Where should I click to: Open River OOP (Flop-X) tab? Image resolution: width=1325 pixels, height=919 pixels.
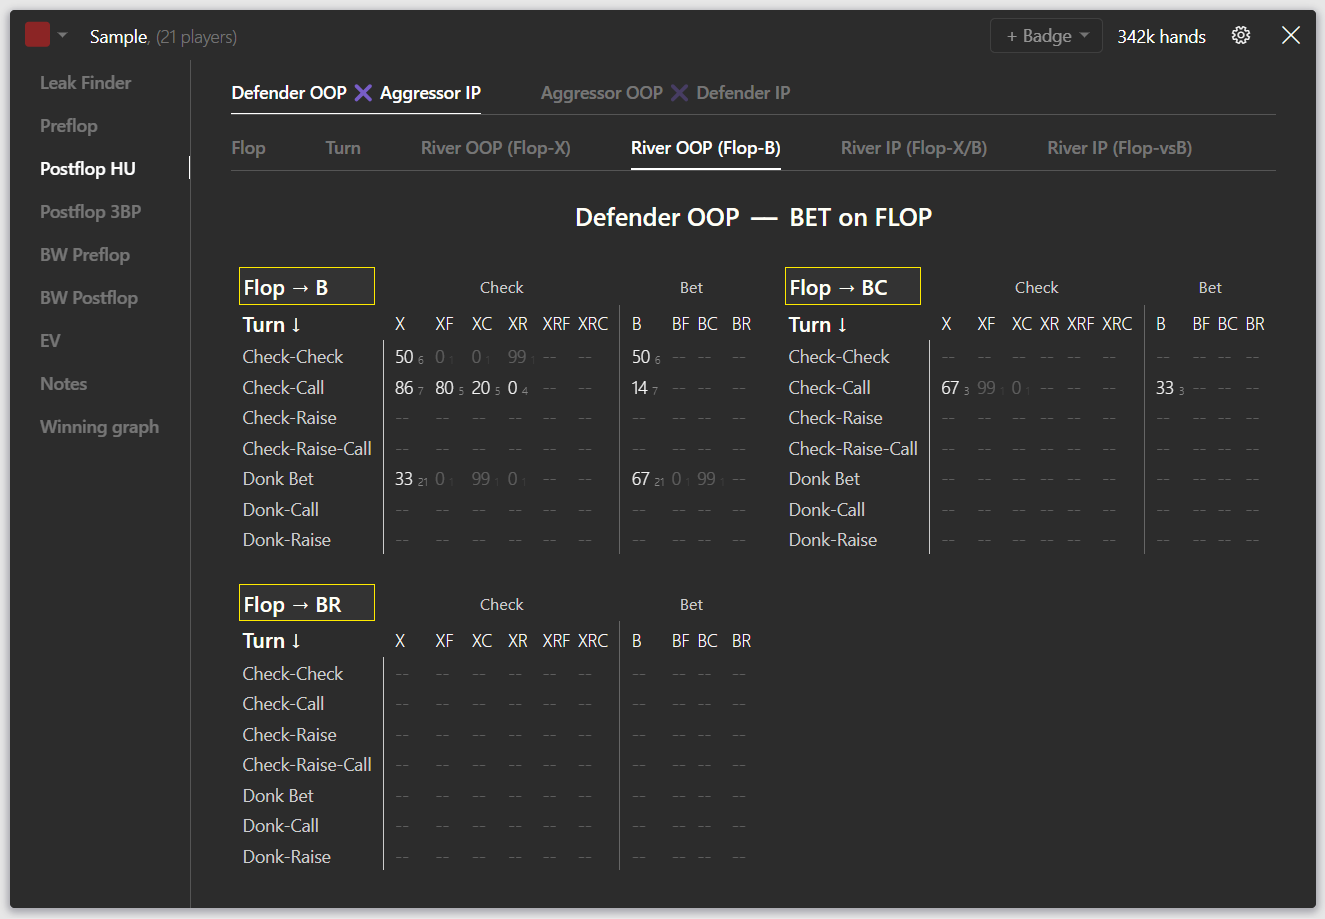pyautogui.click(x=496, y=148)
